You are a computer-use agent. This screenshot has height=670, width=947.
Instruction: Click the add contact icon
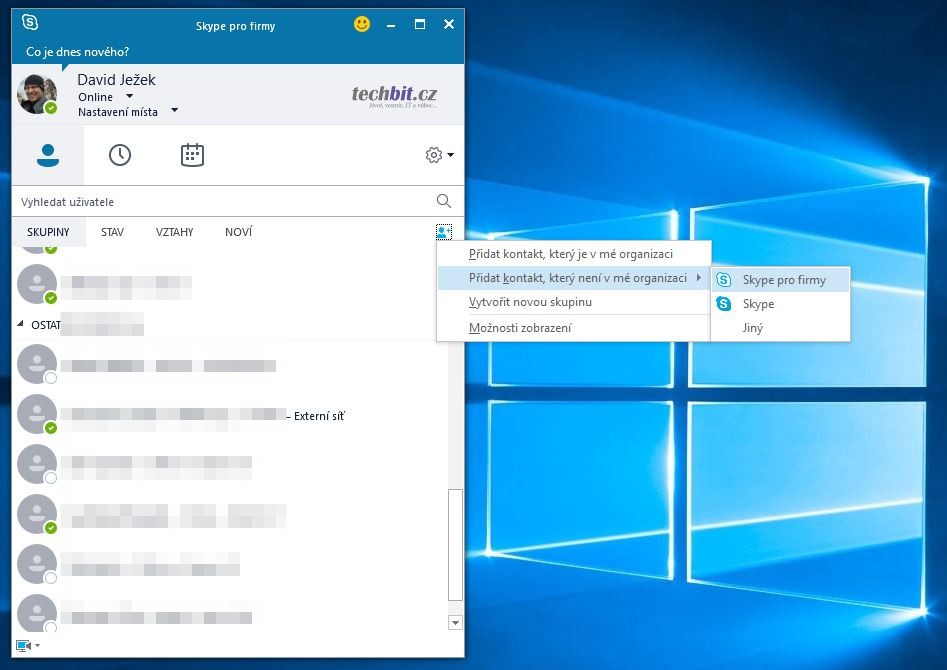tap(444, 232)
